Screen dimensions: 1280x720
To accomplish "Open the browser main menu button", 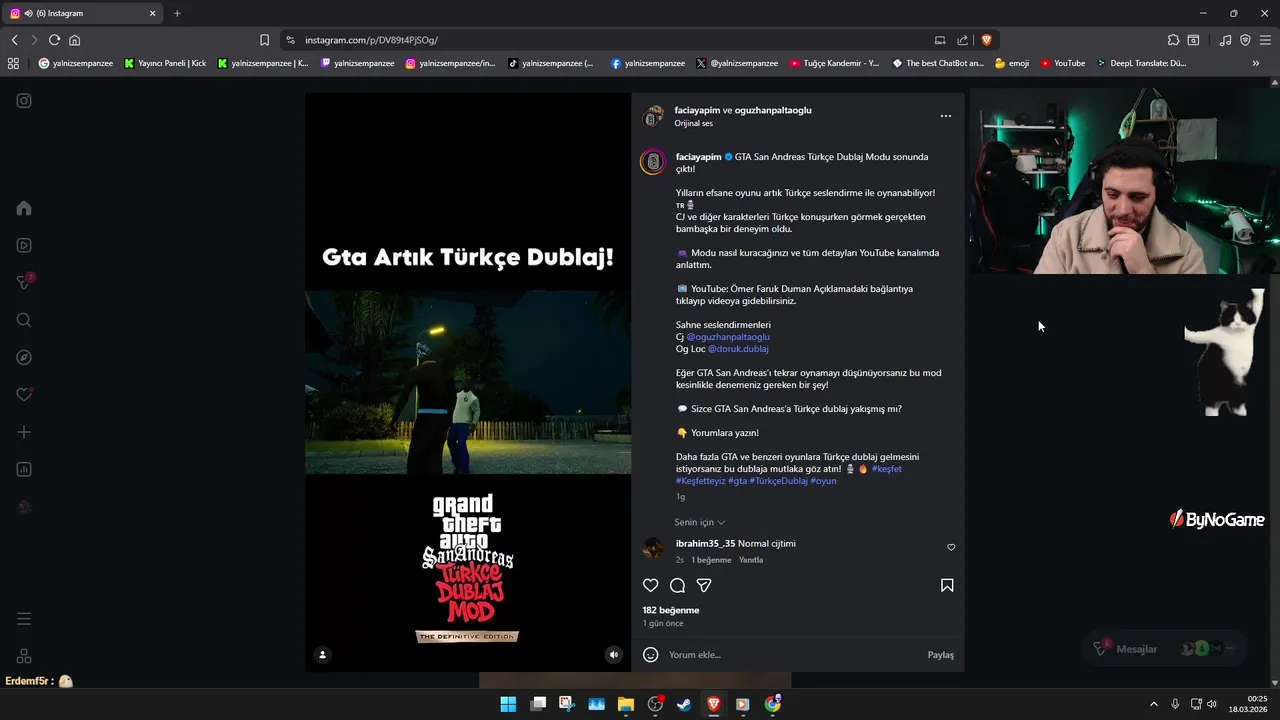I will pyautogui.click(x=1266, y=40).
